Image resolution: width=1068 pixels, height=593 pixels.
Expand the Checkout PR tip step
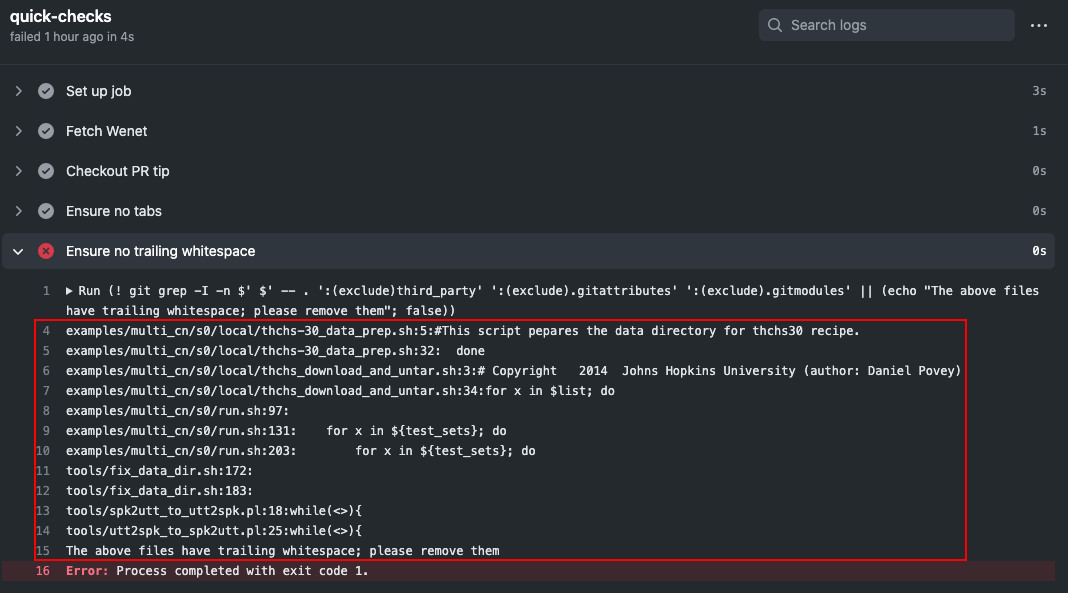(17, 170)
